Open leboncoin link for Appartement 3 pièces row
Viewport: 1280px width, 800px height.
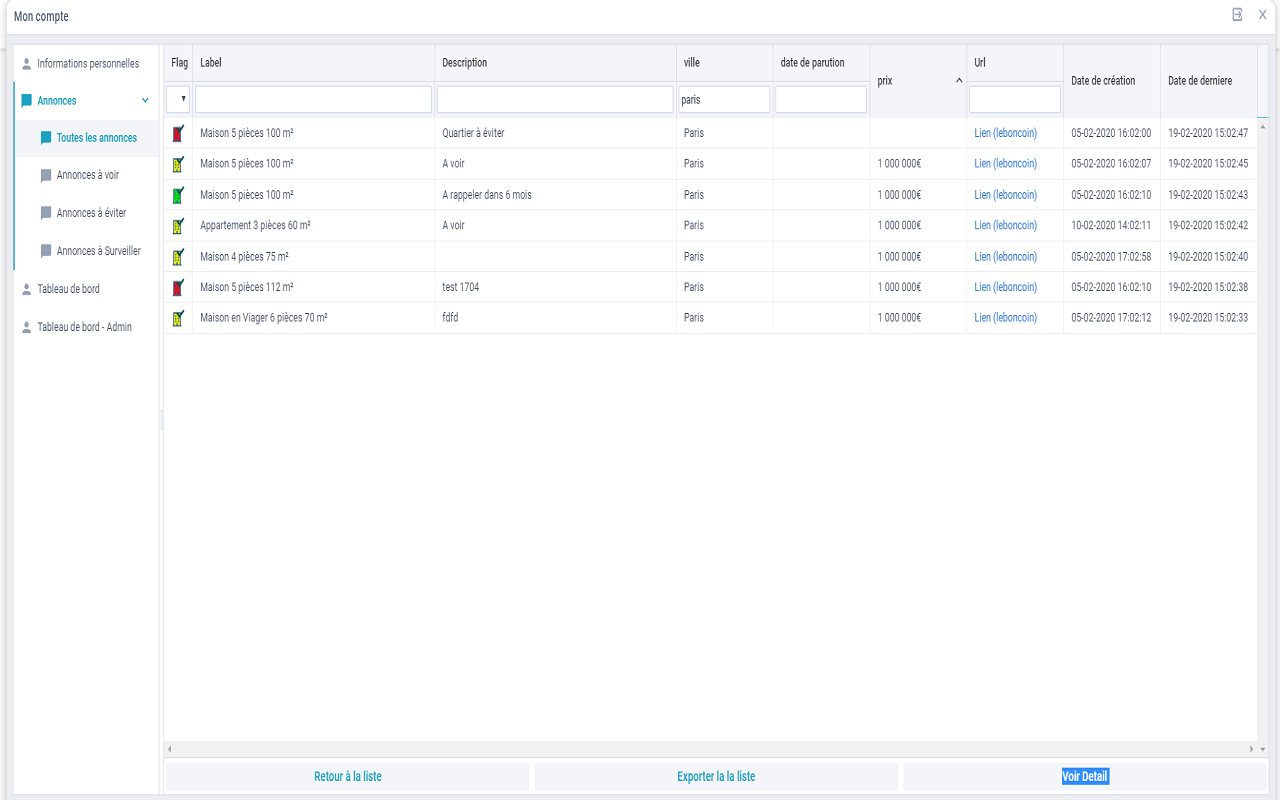point(1005,226)
